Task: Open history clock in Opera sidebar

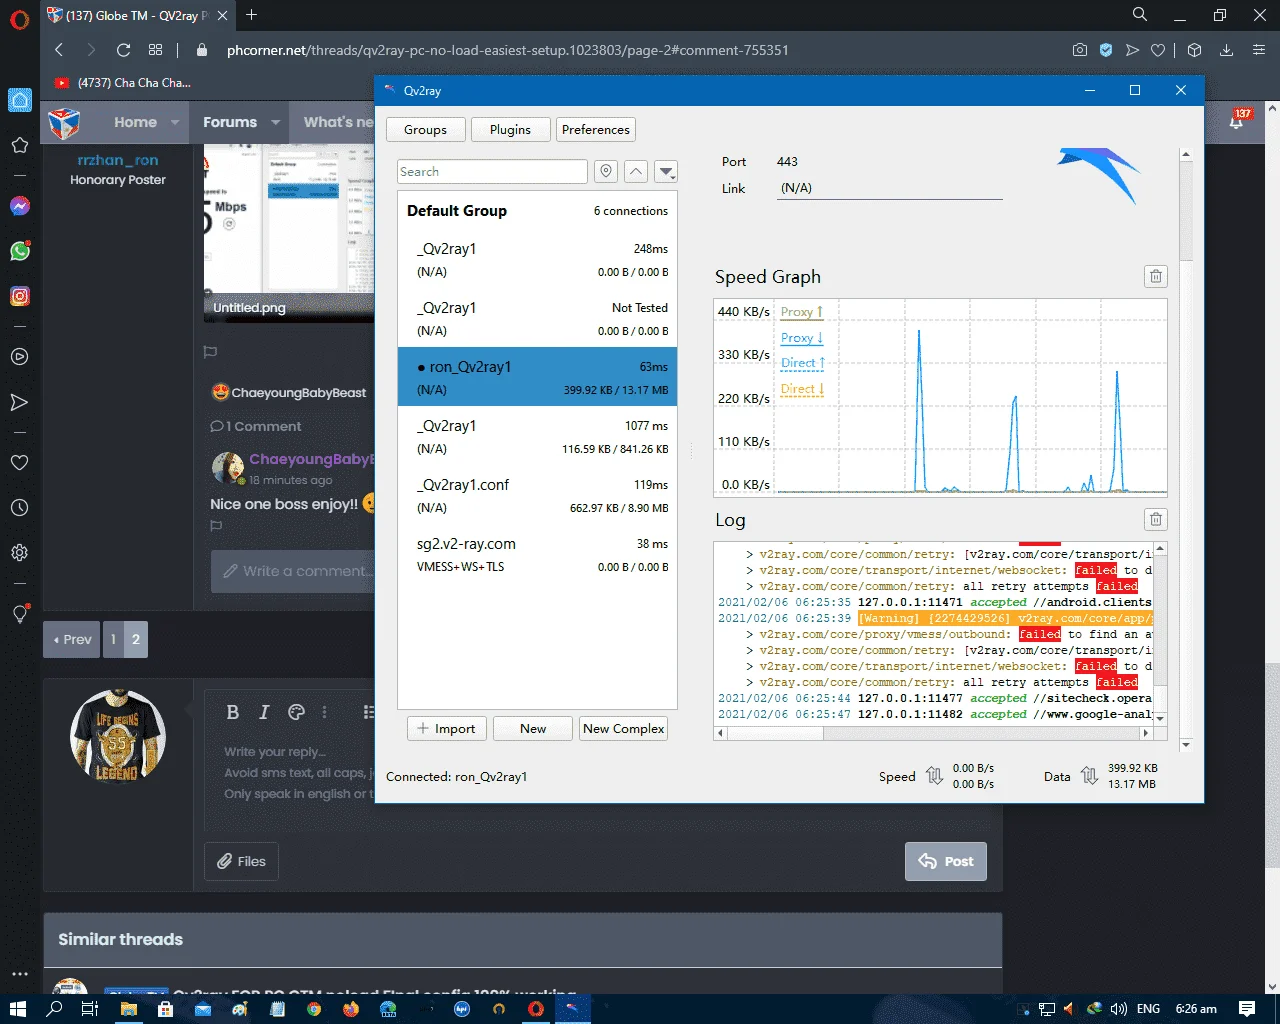Action: point(20,508)
